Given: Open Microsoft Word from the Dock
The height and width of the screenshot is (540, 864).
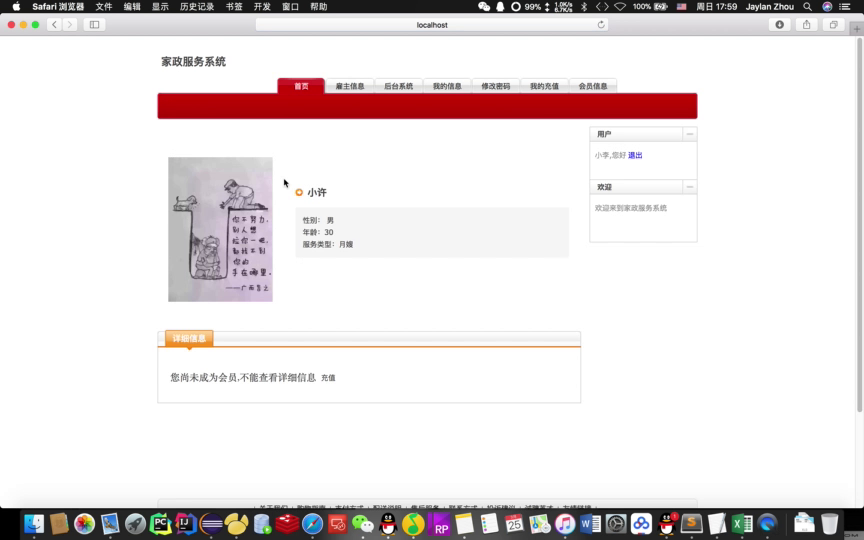Looking at the screenshot, I should [x=590, y=524].
